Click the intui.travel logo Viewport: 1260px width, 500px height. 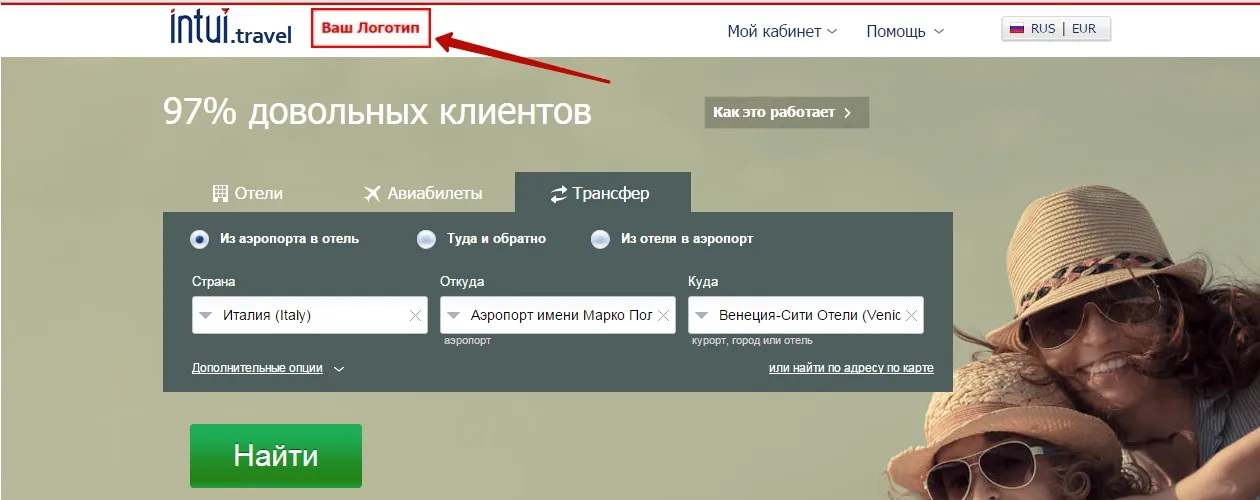coord(231,28)
